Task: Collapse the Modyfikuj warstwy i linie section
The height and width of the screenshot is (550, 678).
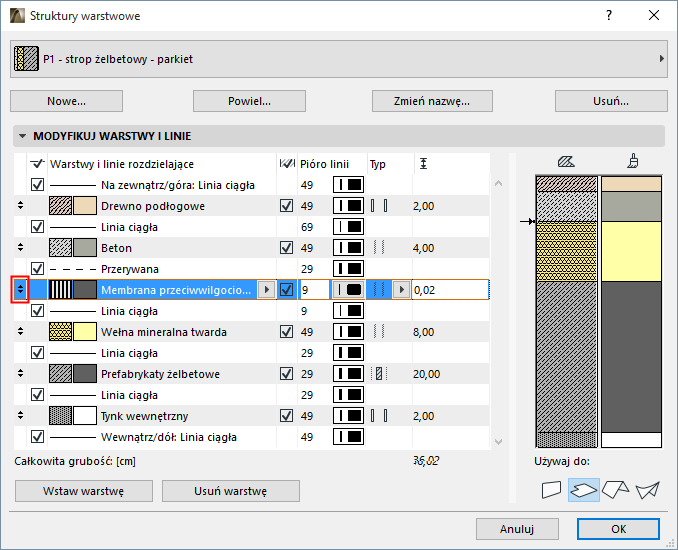Action: click(x=22, y=136)
